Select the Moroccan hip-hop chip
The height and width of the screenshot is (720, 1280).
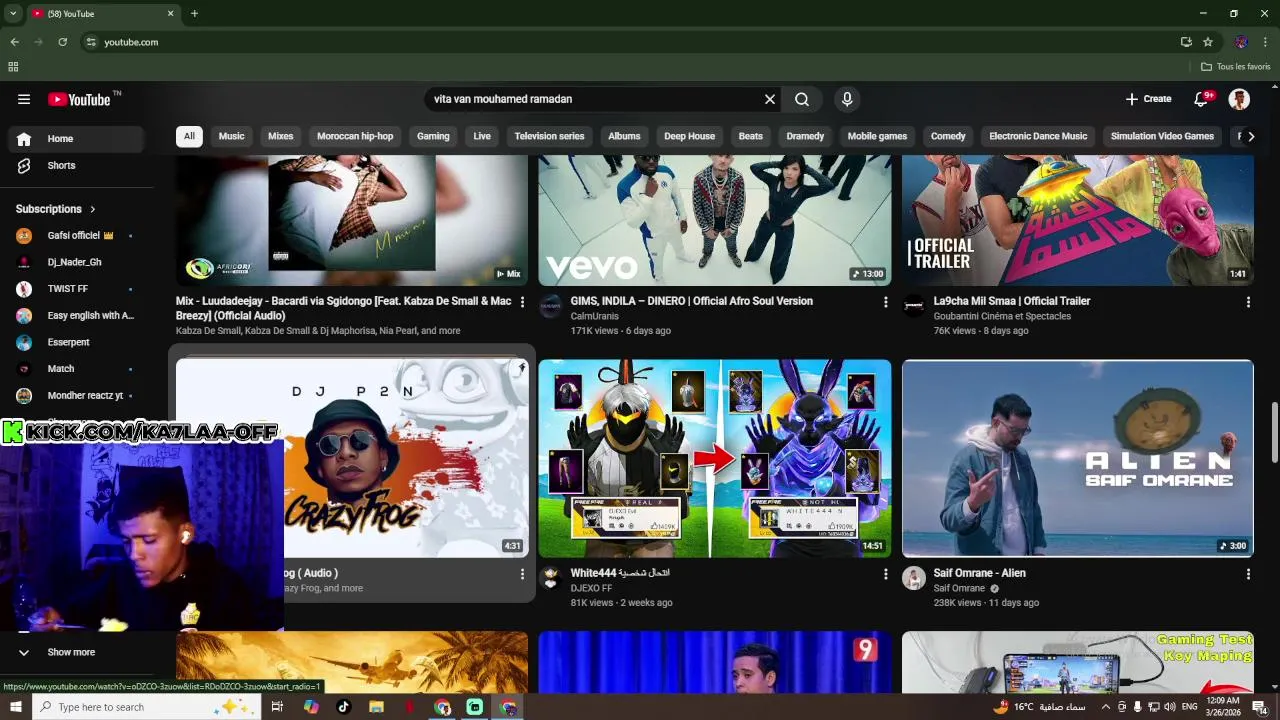(355, 136)
